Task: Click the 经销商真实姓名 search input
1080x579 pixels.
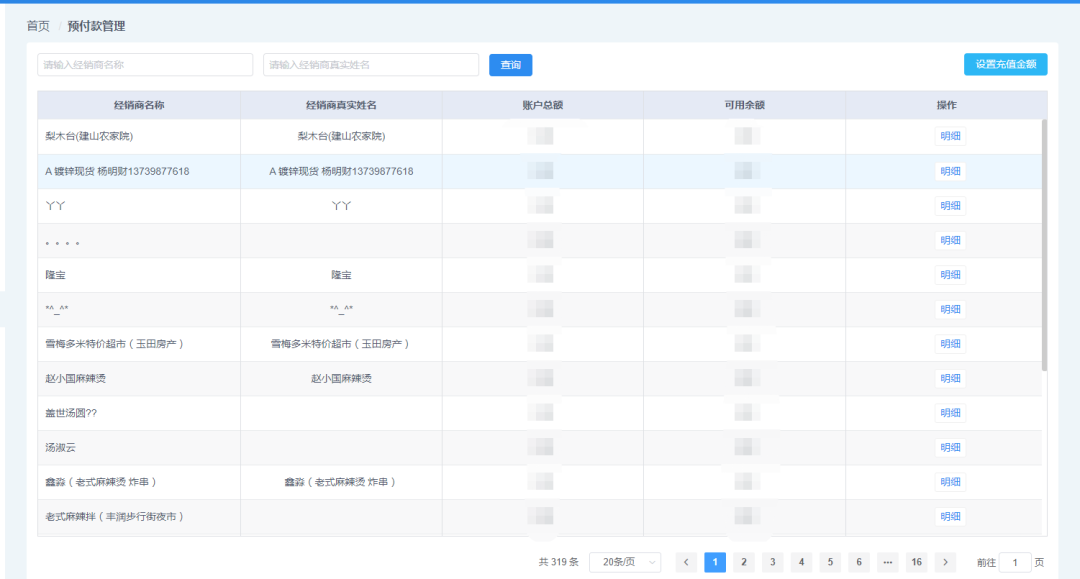Action: pos(370,65)
